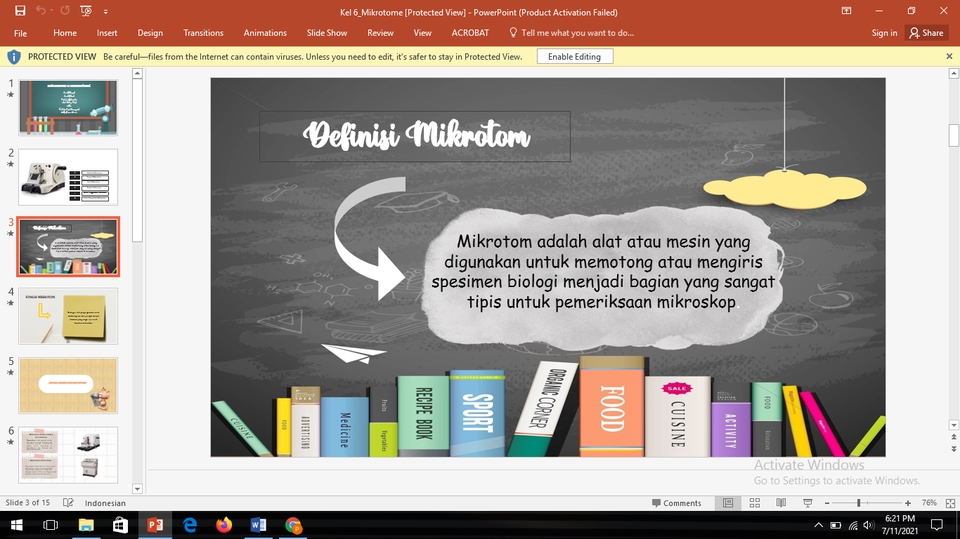Click the Share button
The image size is (960, 539).
coord(926,33)
